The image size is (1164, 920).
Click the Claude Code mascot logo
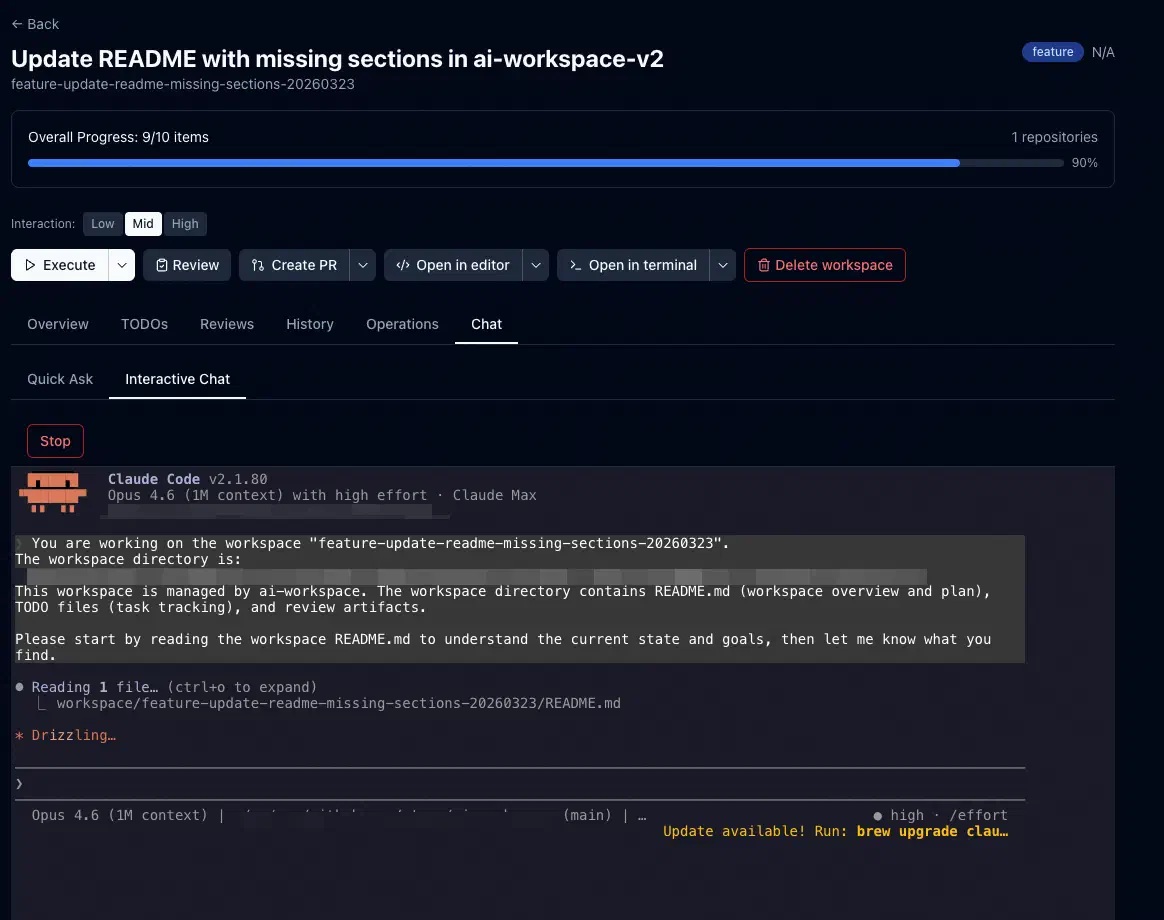pyautogui.click(x=53, y=490)
